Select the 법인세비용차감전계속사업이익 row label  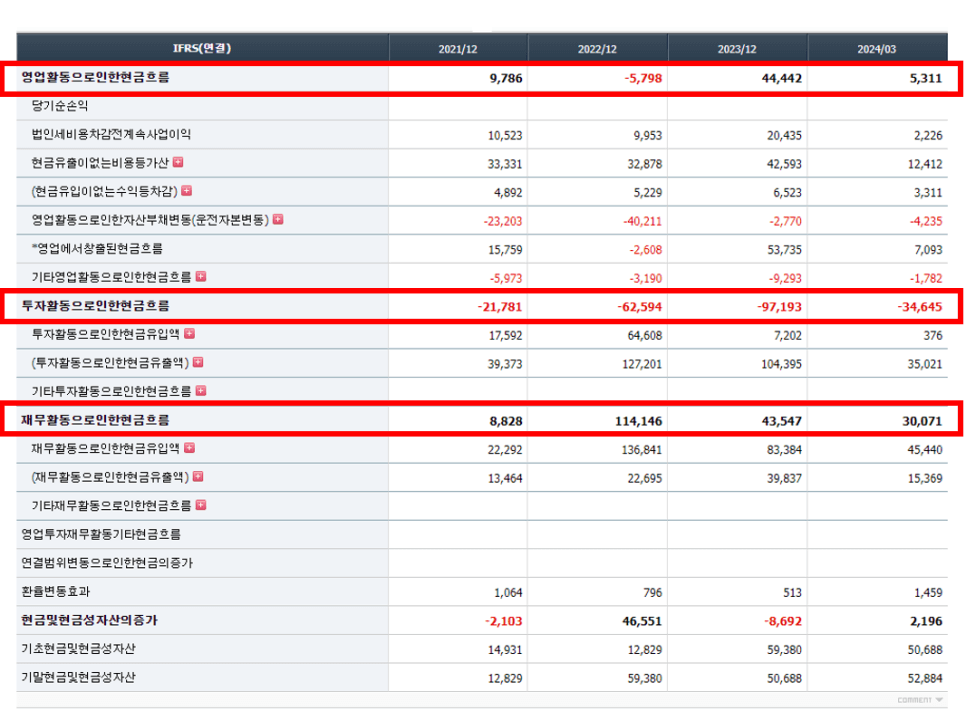[111, 134]
